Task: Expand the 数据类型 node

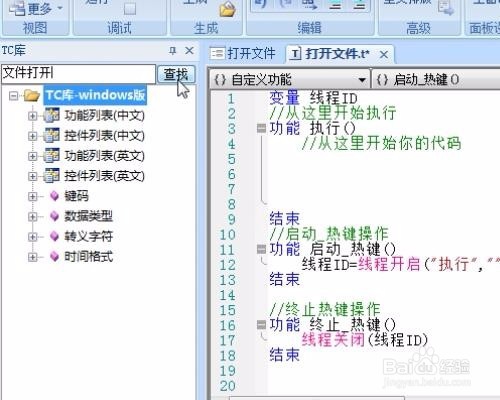Action: point(32,217)
